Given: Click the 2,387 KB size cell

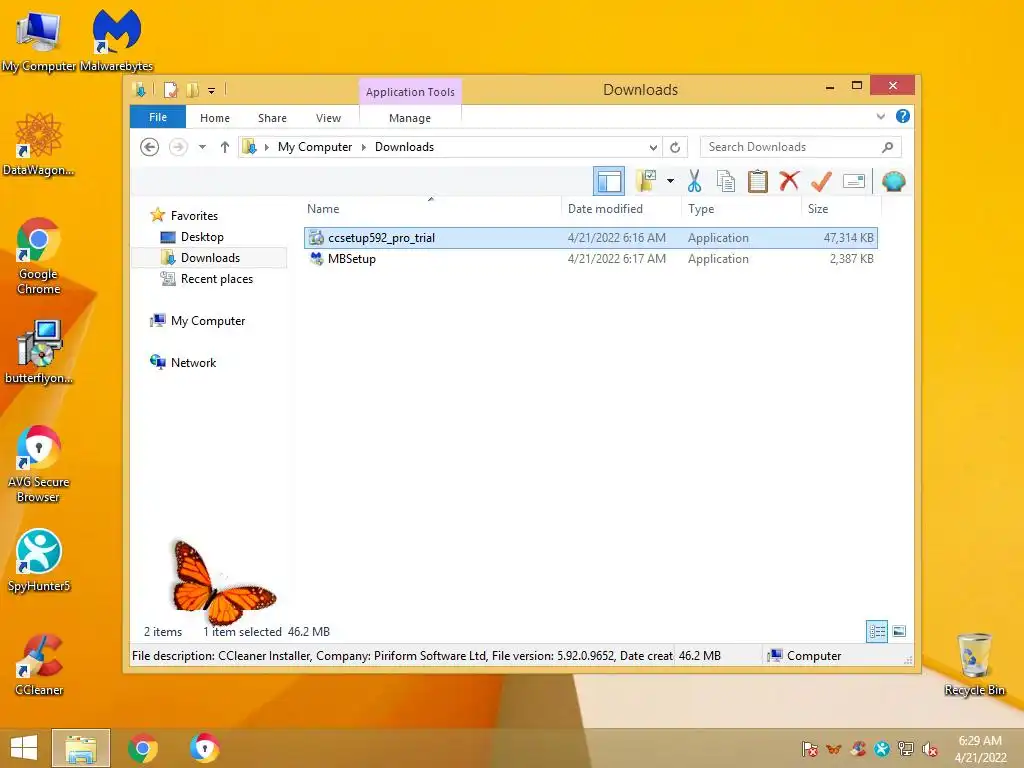Looking at the screenshot, I should click(852, 259).
